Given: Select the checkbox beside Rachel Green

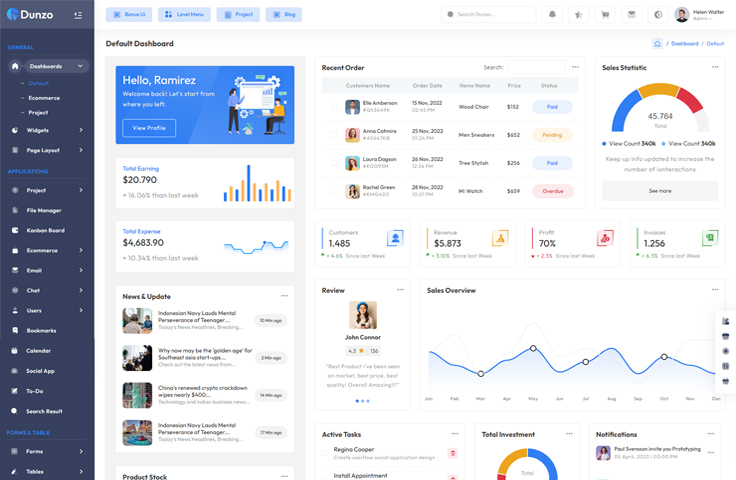Looking at the screenshot, I should (333, 191).
